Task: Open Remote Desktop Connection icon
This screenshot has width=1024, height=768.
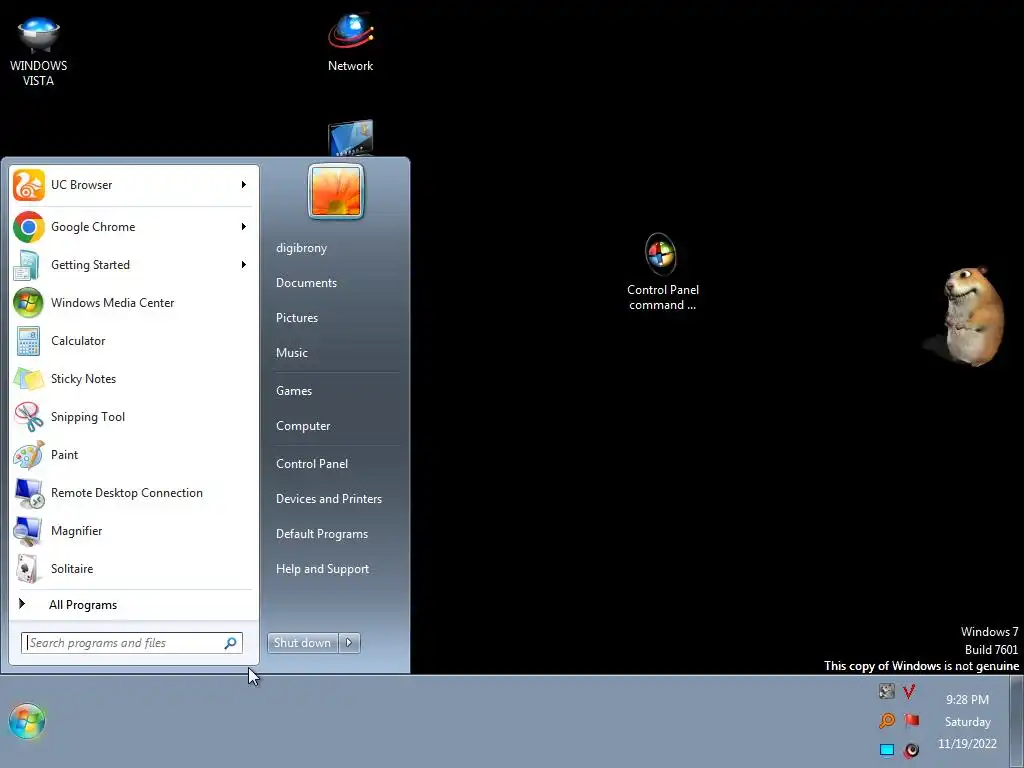Action: pos(29,492)
